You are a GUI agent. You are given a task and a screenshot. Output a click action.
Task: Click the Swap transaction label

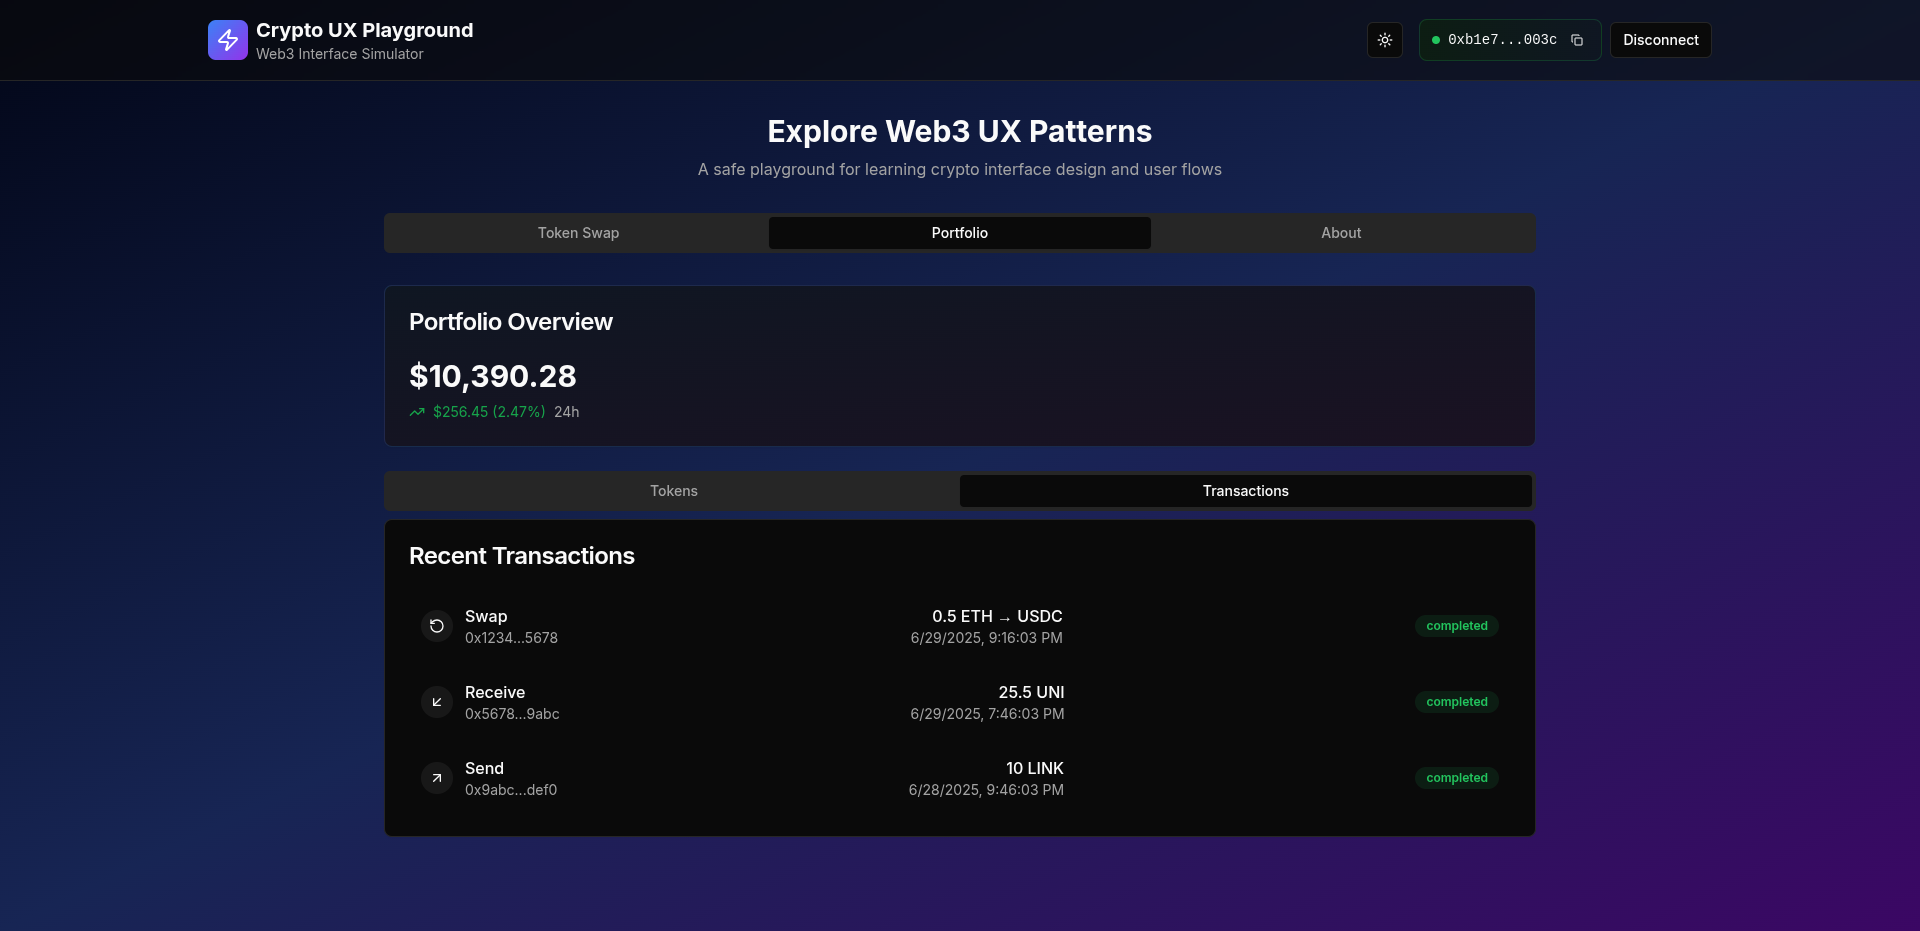coord(486,616)
